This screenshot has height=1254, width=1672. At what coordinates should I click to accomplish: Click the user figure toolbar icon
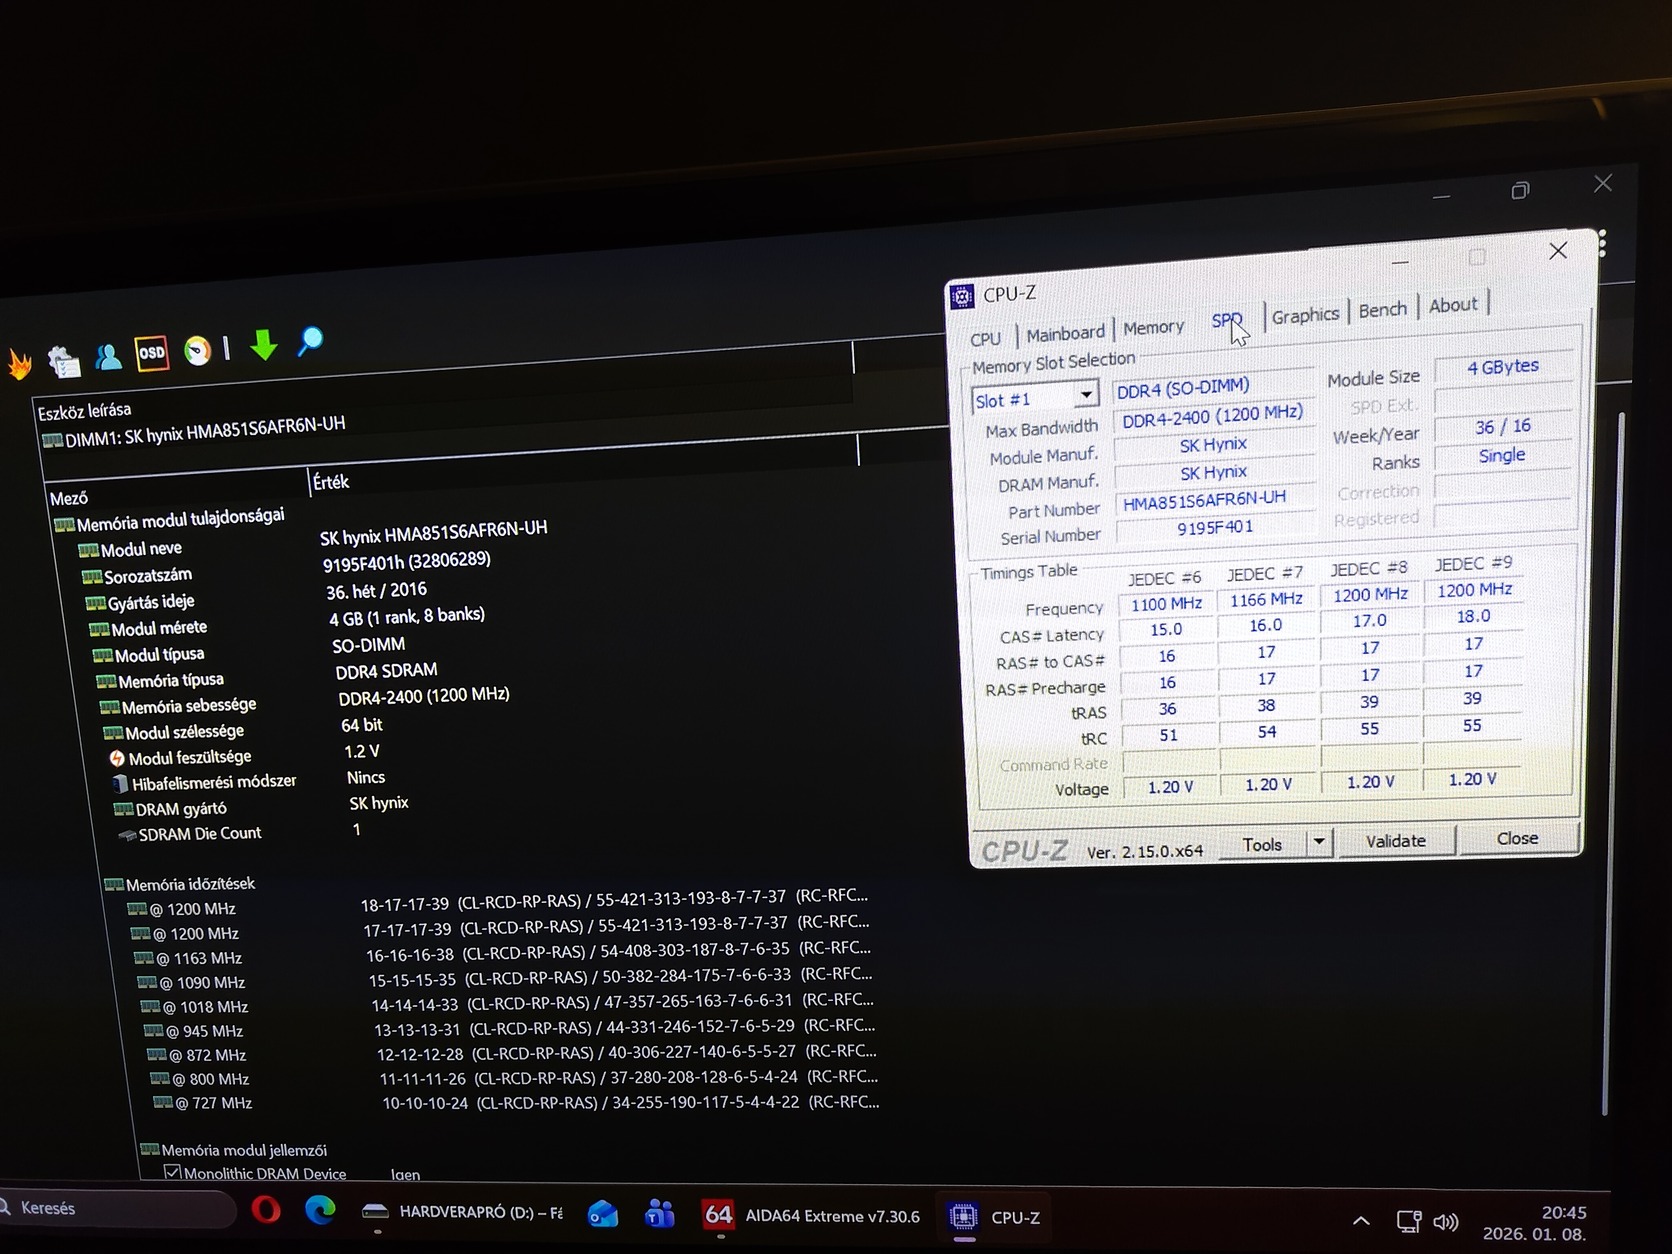coord(107,356)
